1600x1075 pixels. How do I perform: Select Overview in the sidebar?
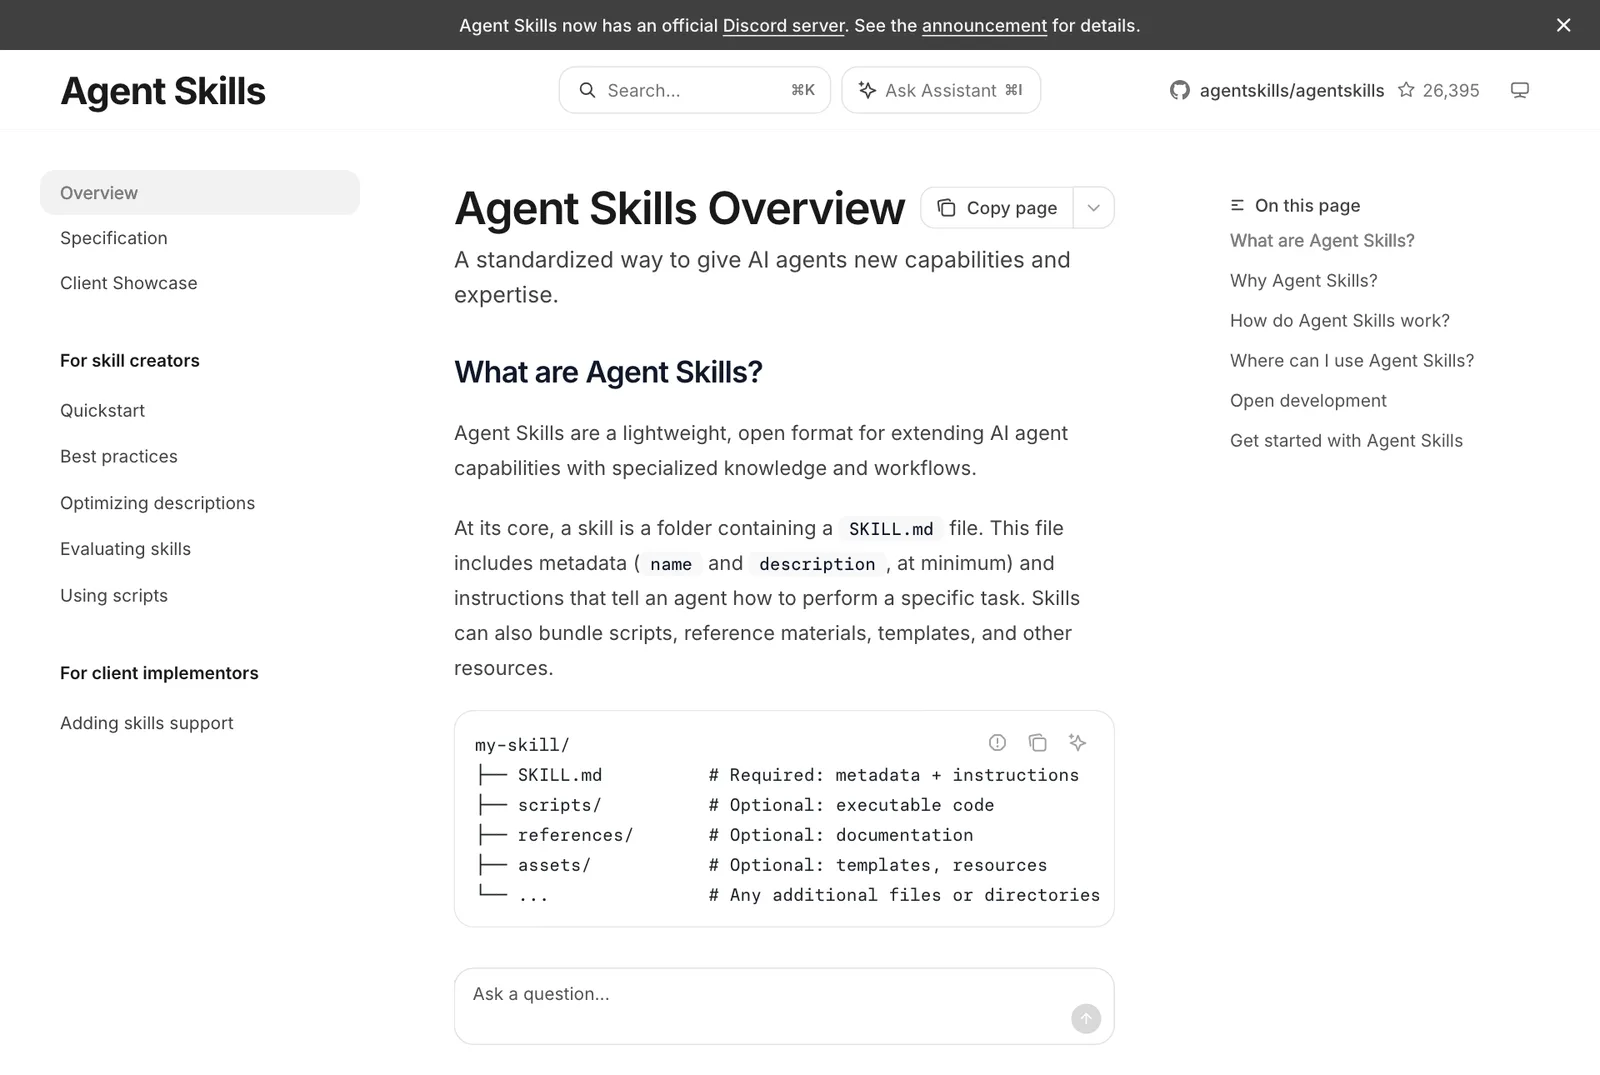tap(200, 192)
